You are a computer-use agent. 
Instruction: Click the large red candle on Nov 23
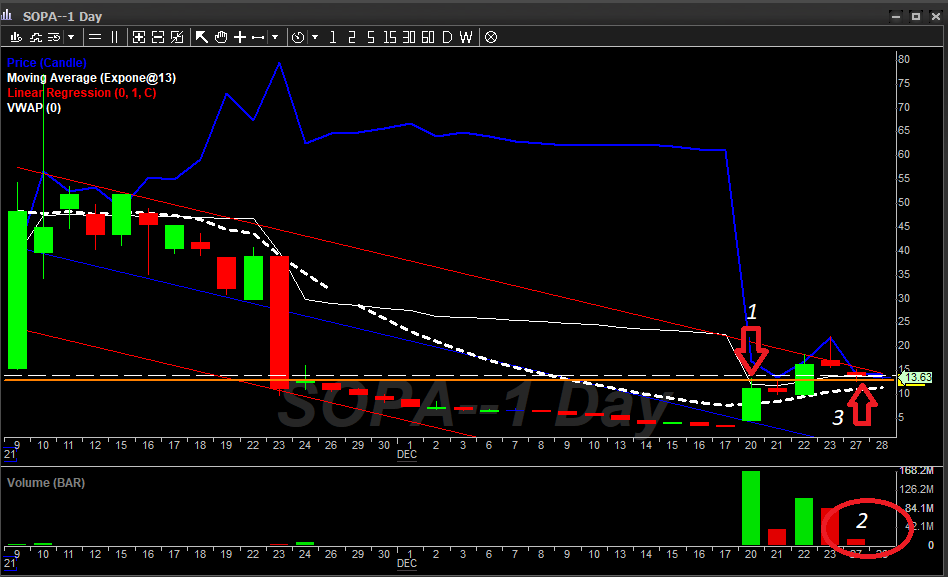coord(279,322)
